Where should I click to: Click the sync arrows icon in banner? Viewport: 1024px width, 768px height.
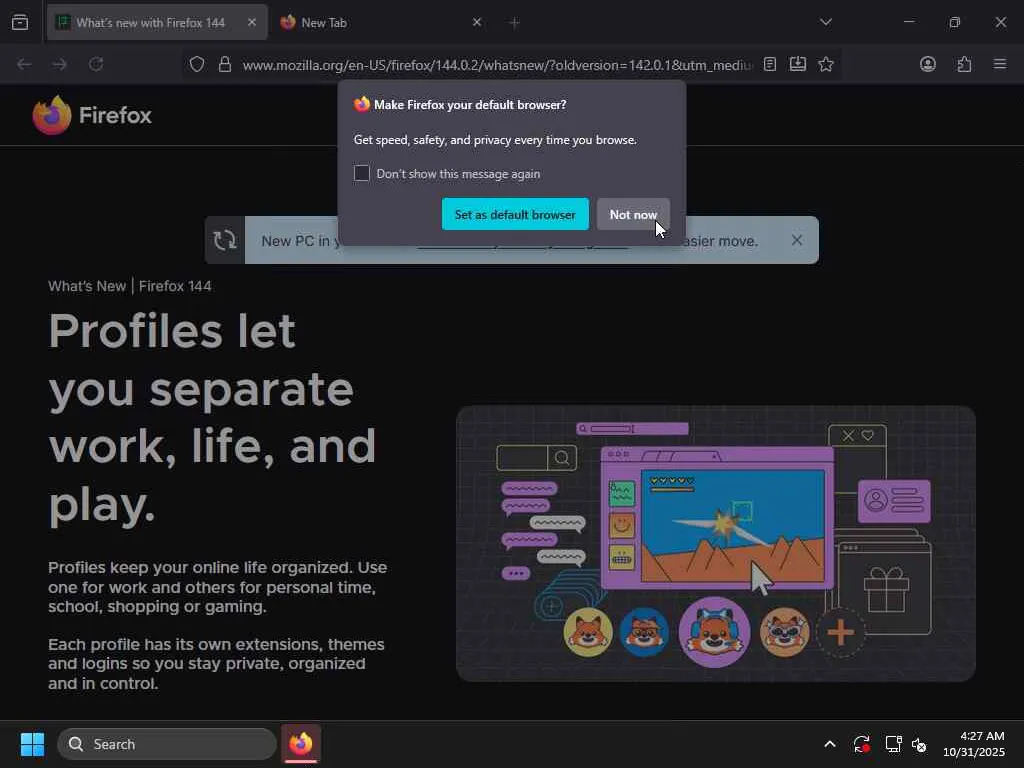225,240
